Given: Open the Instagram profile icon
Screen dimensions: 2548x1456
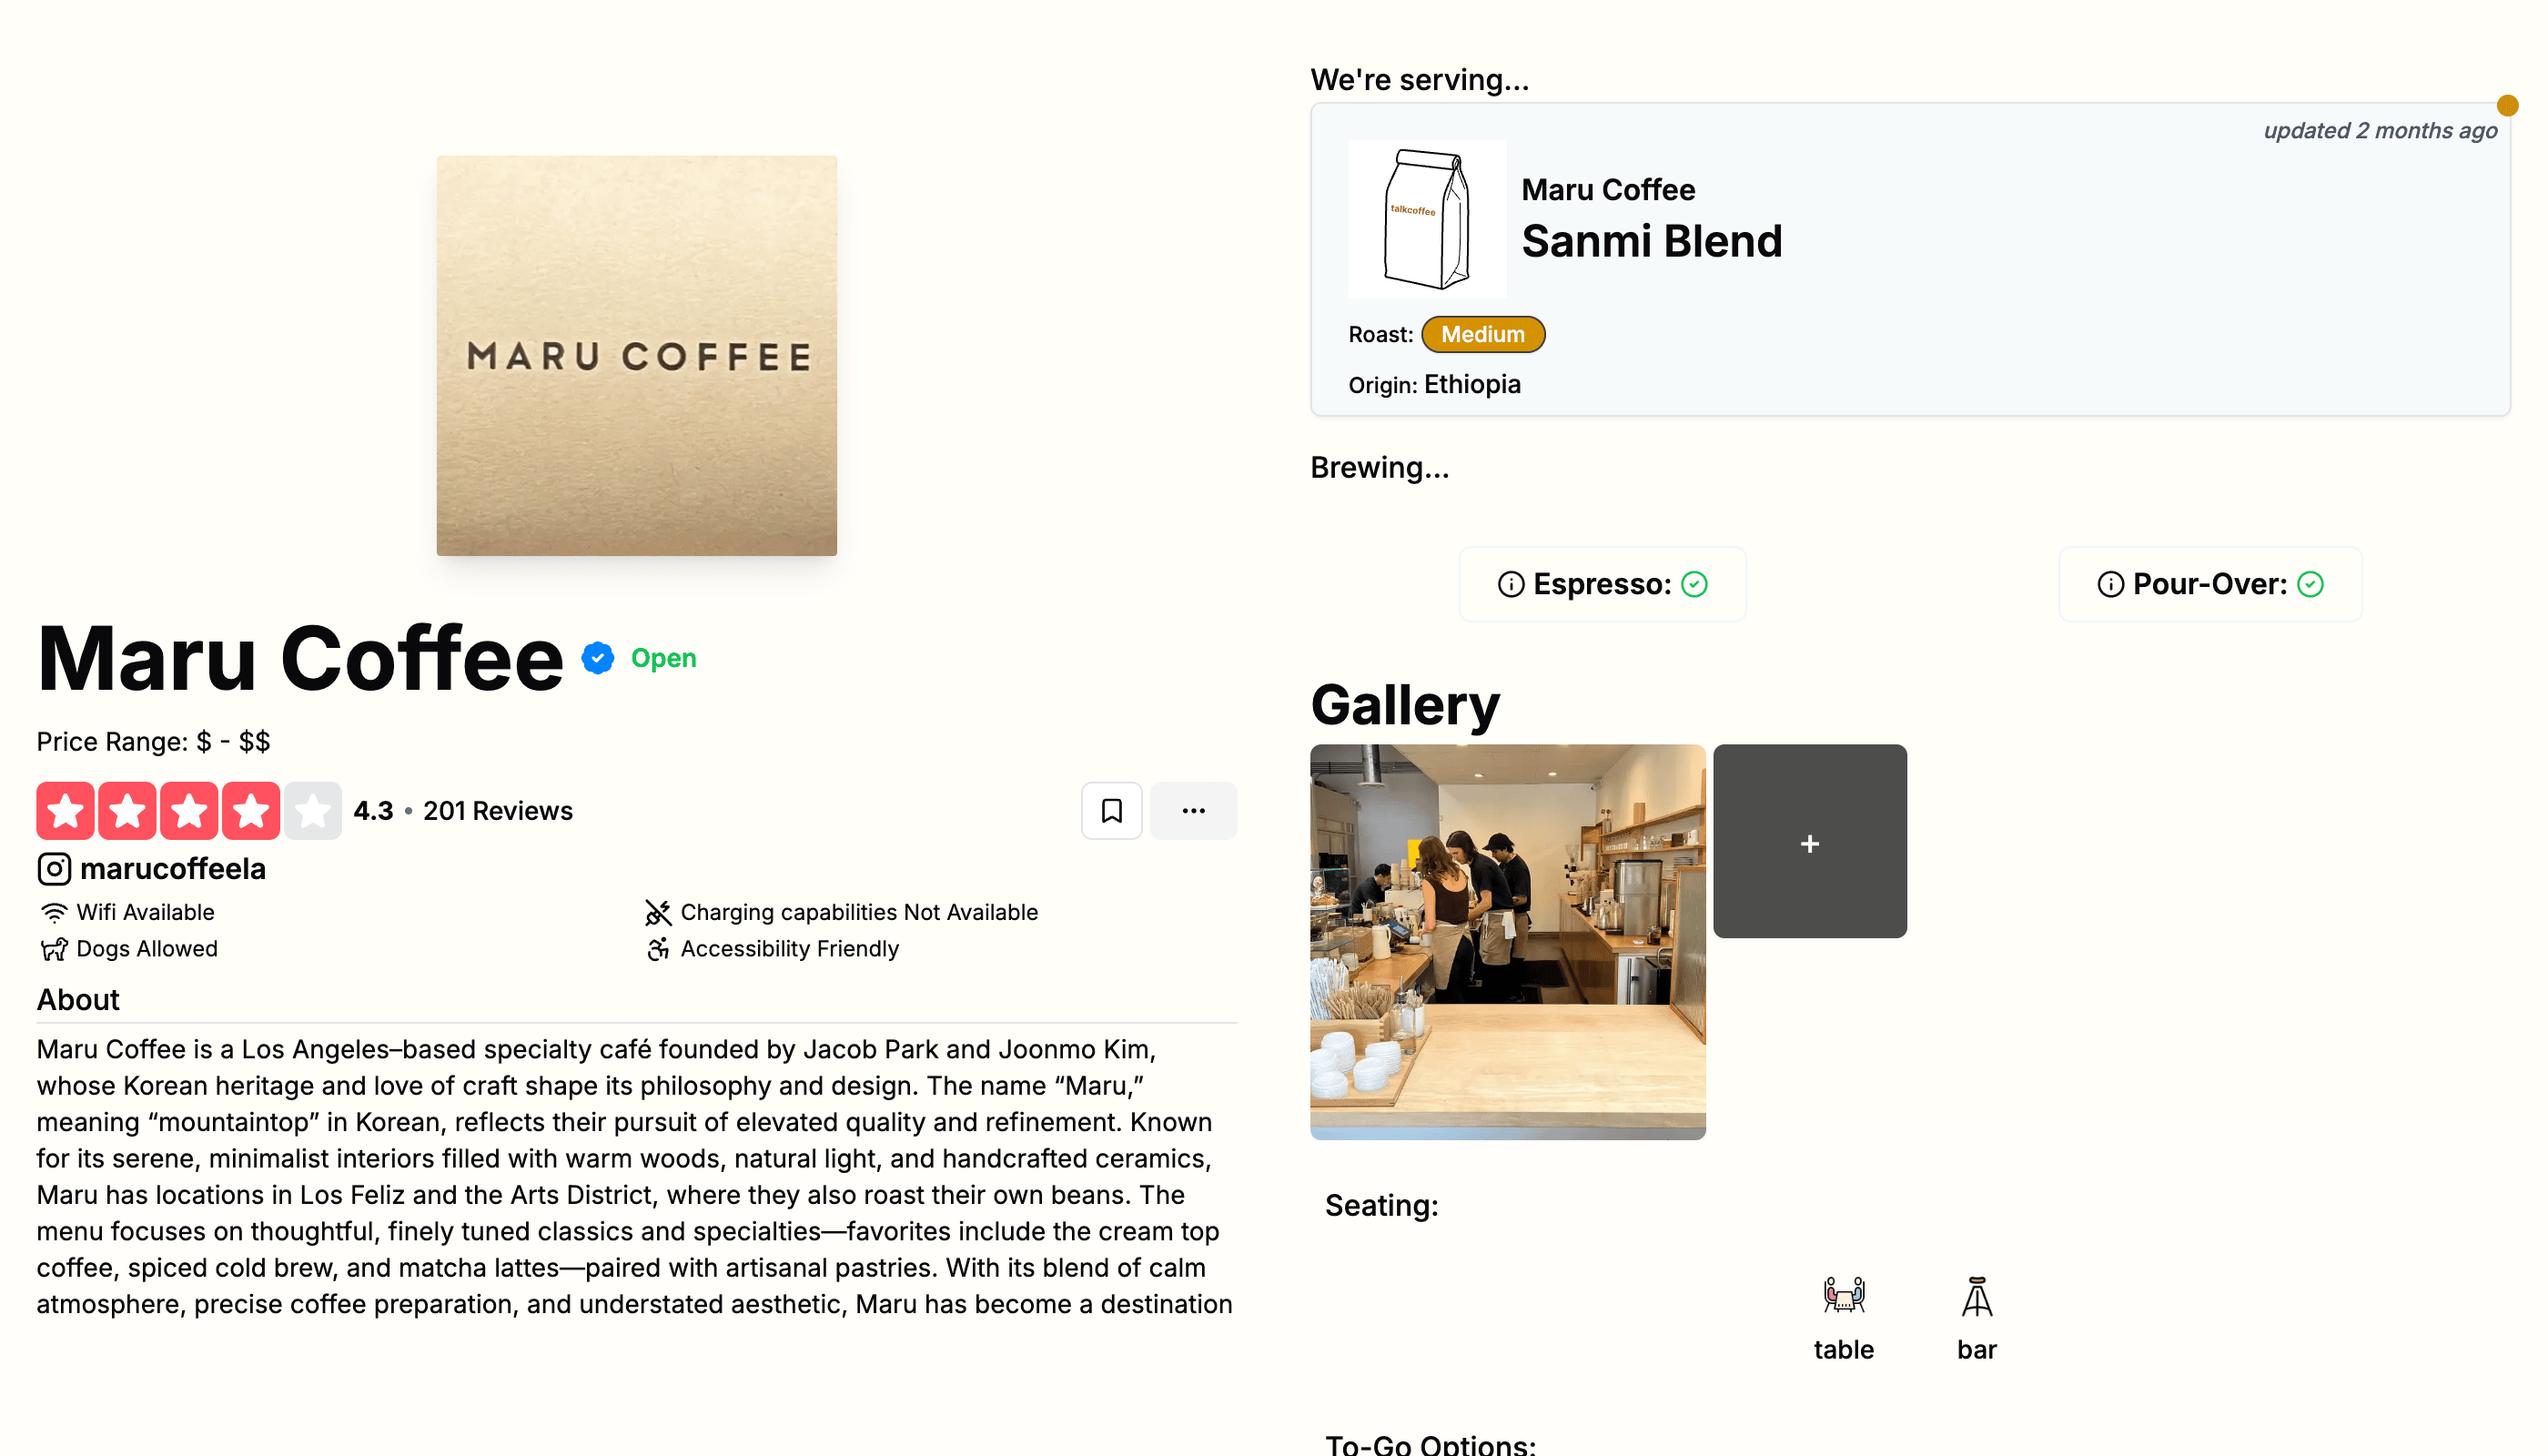Looking at the screenshot, I should [55, 869].
